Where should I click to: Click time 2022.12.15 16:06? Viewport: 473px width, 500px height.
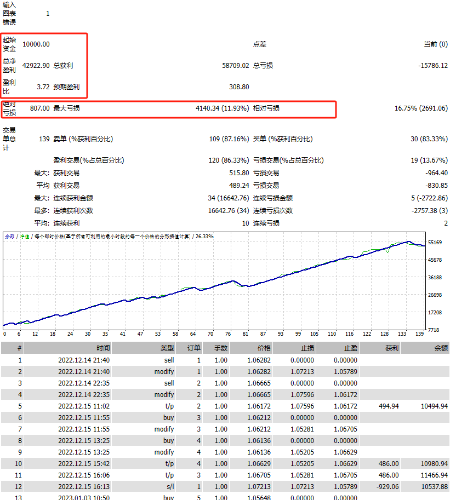(84, 475)
